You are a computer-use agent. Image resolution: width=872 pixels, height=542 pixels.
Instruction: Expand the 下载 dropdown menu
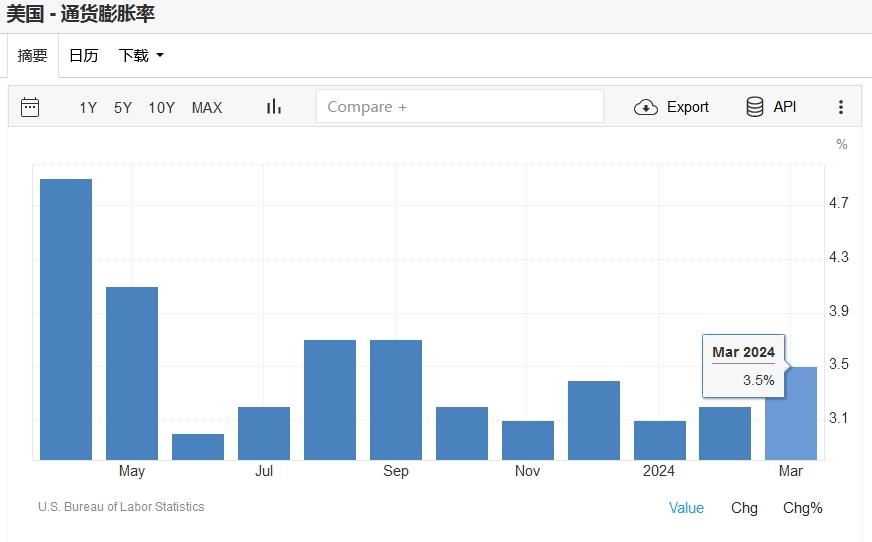pyautogui.click(x=141, y=56)
